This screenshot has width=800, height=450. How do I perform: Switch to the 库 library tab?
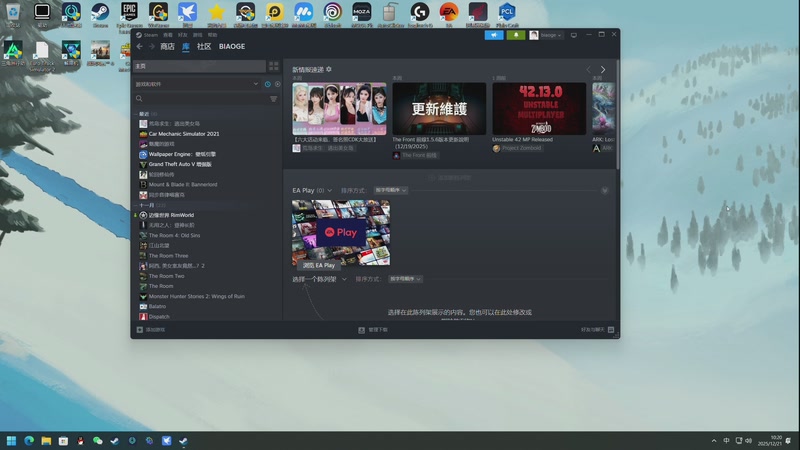click(x=186, y=46)
